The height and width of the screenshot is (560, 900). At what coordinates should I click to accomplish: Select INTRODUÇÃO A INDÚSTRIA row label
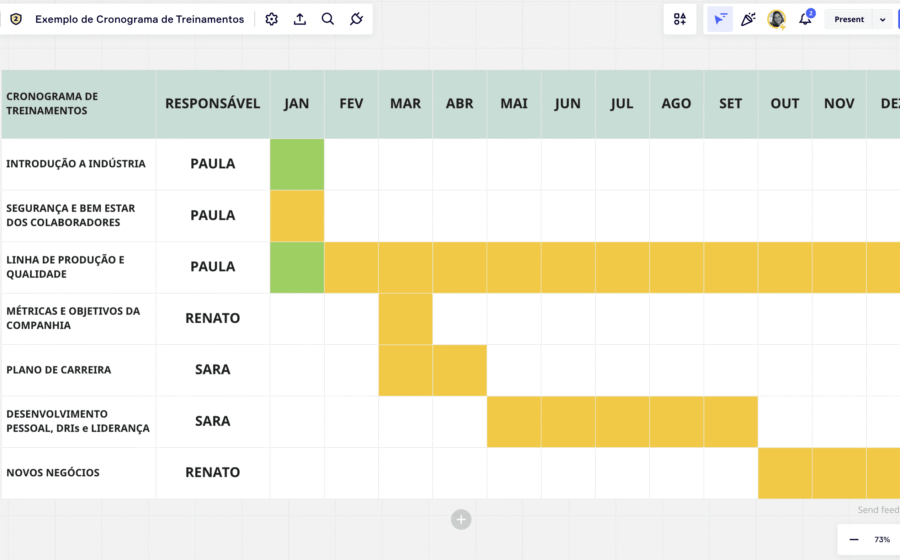(76, 164)
